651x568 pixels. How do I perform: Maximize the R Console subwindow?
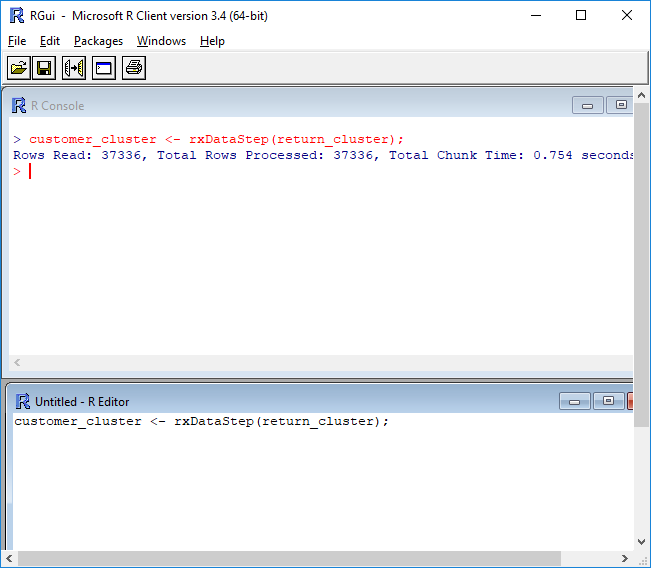point(620,105)
